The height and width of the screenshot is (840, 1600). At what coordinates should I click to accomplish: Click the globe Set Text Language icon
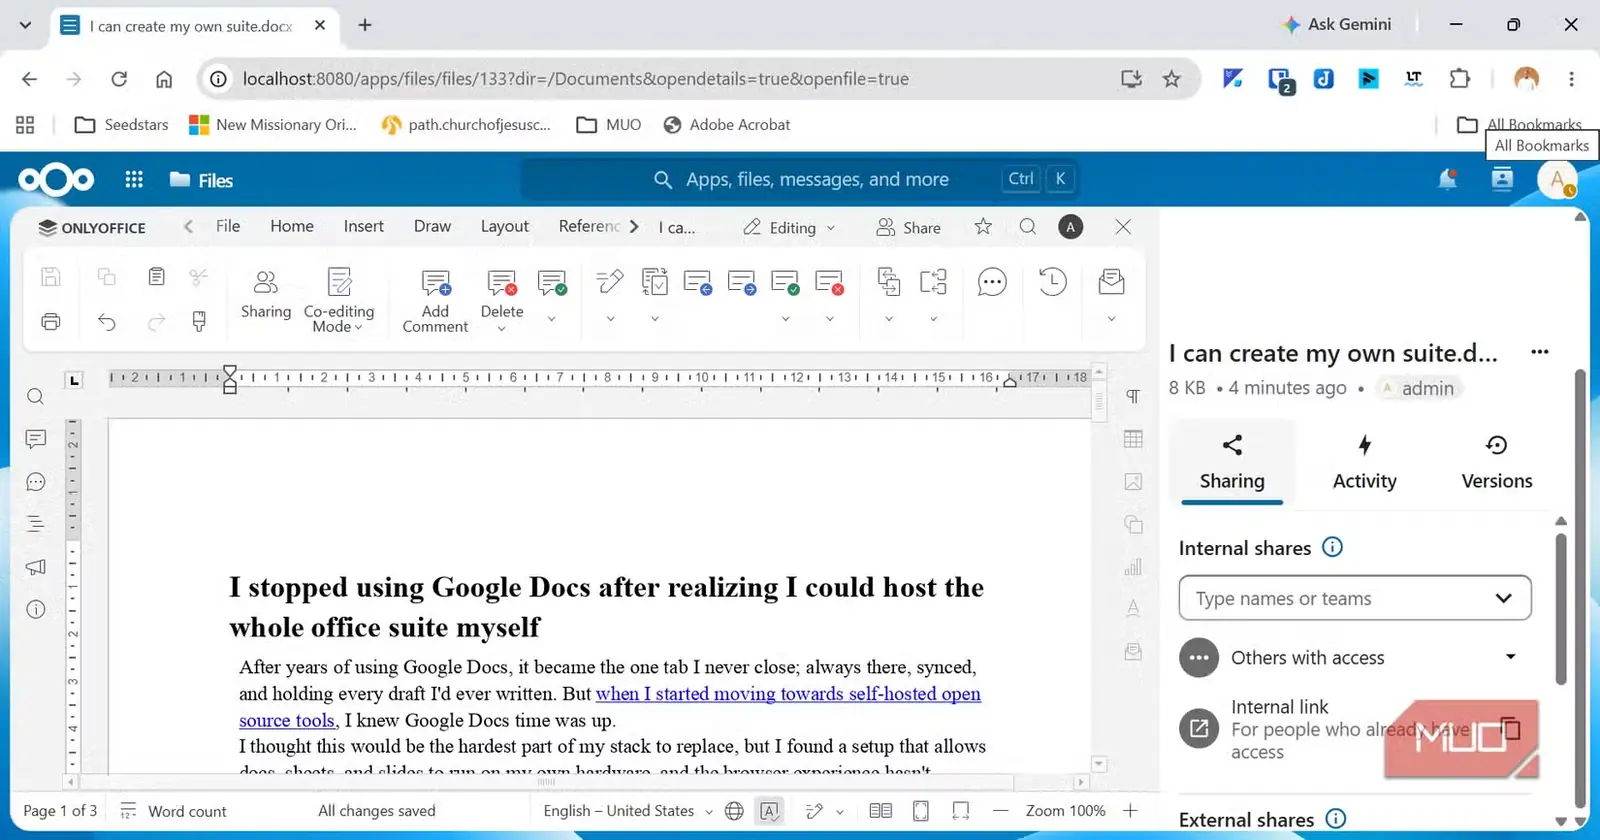pos(734,811)
